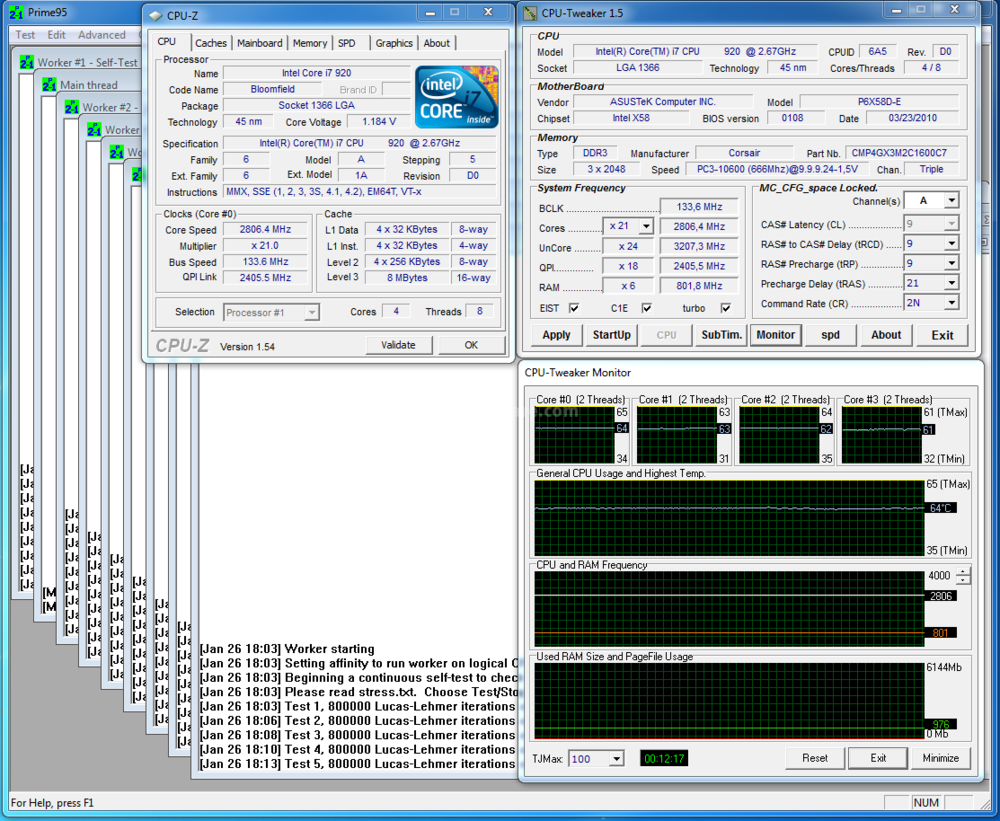
Task: Open the RAS# to CAS# Delay (tRCD) dropdown
Action: pyautogui.click(x=952, y=244)
